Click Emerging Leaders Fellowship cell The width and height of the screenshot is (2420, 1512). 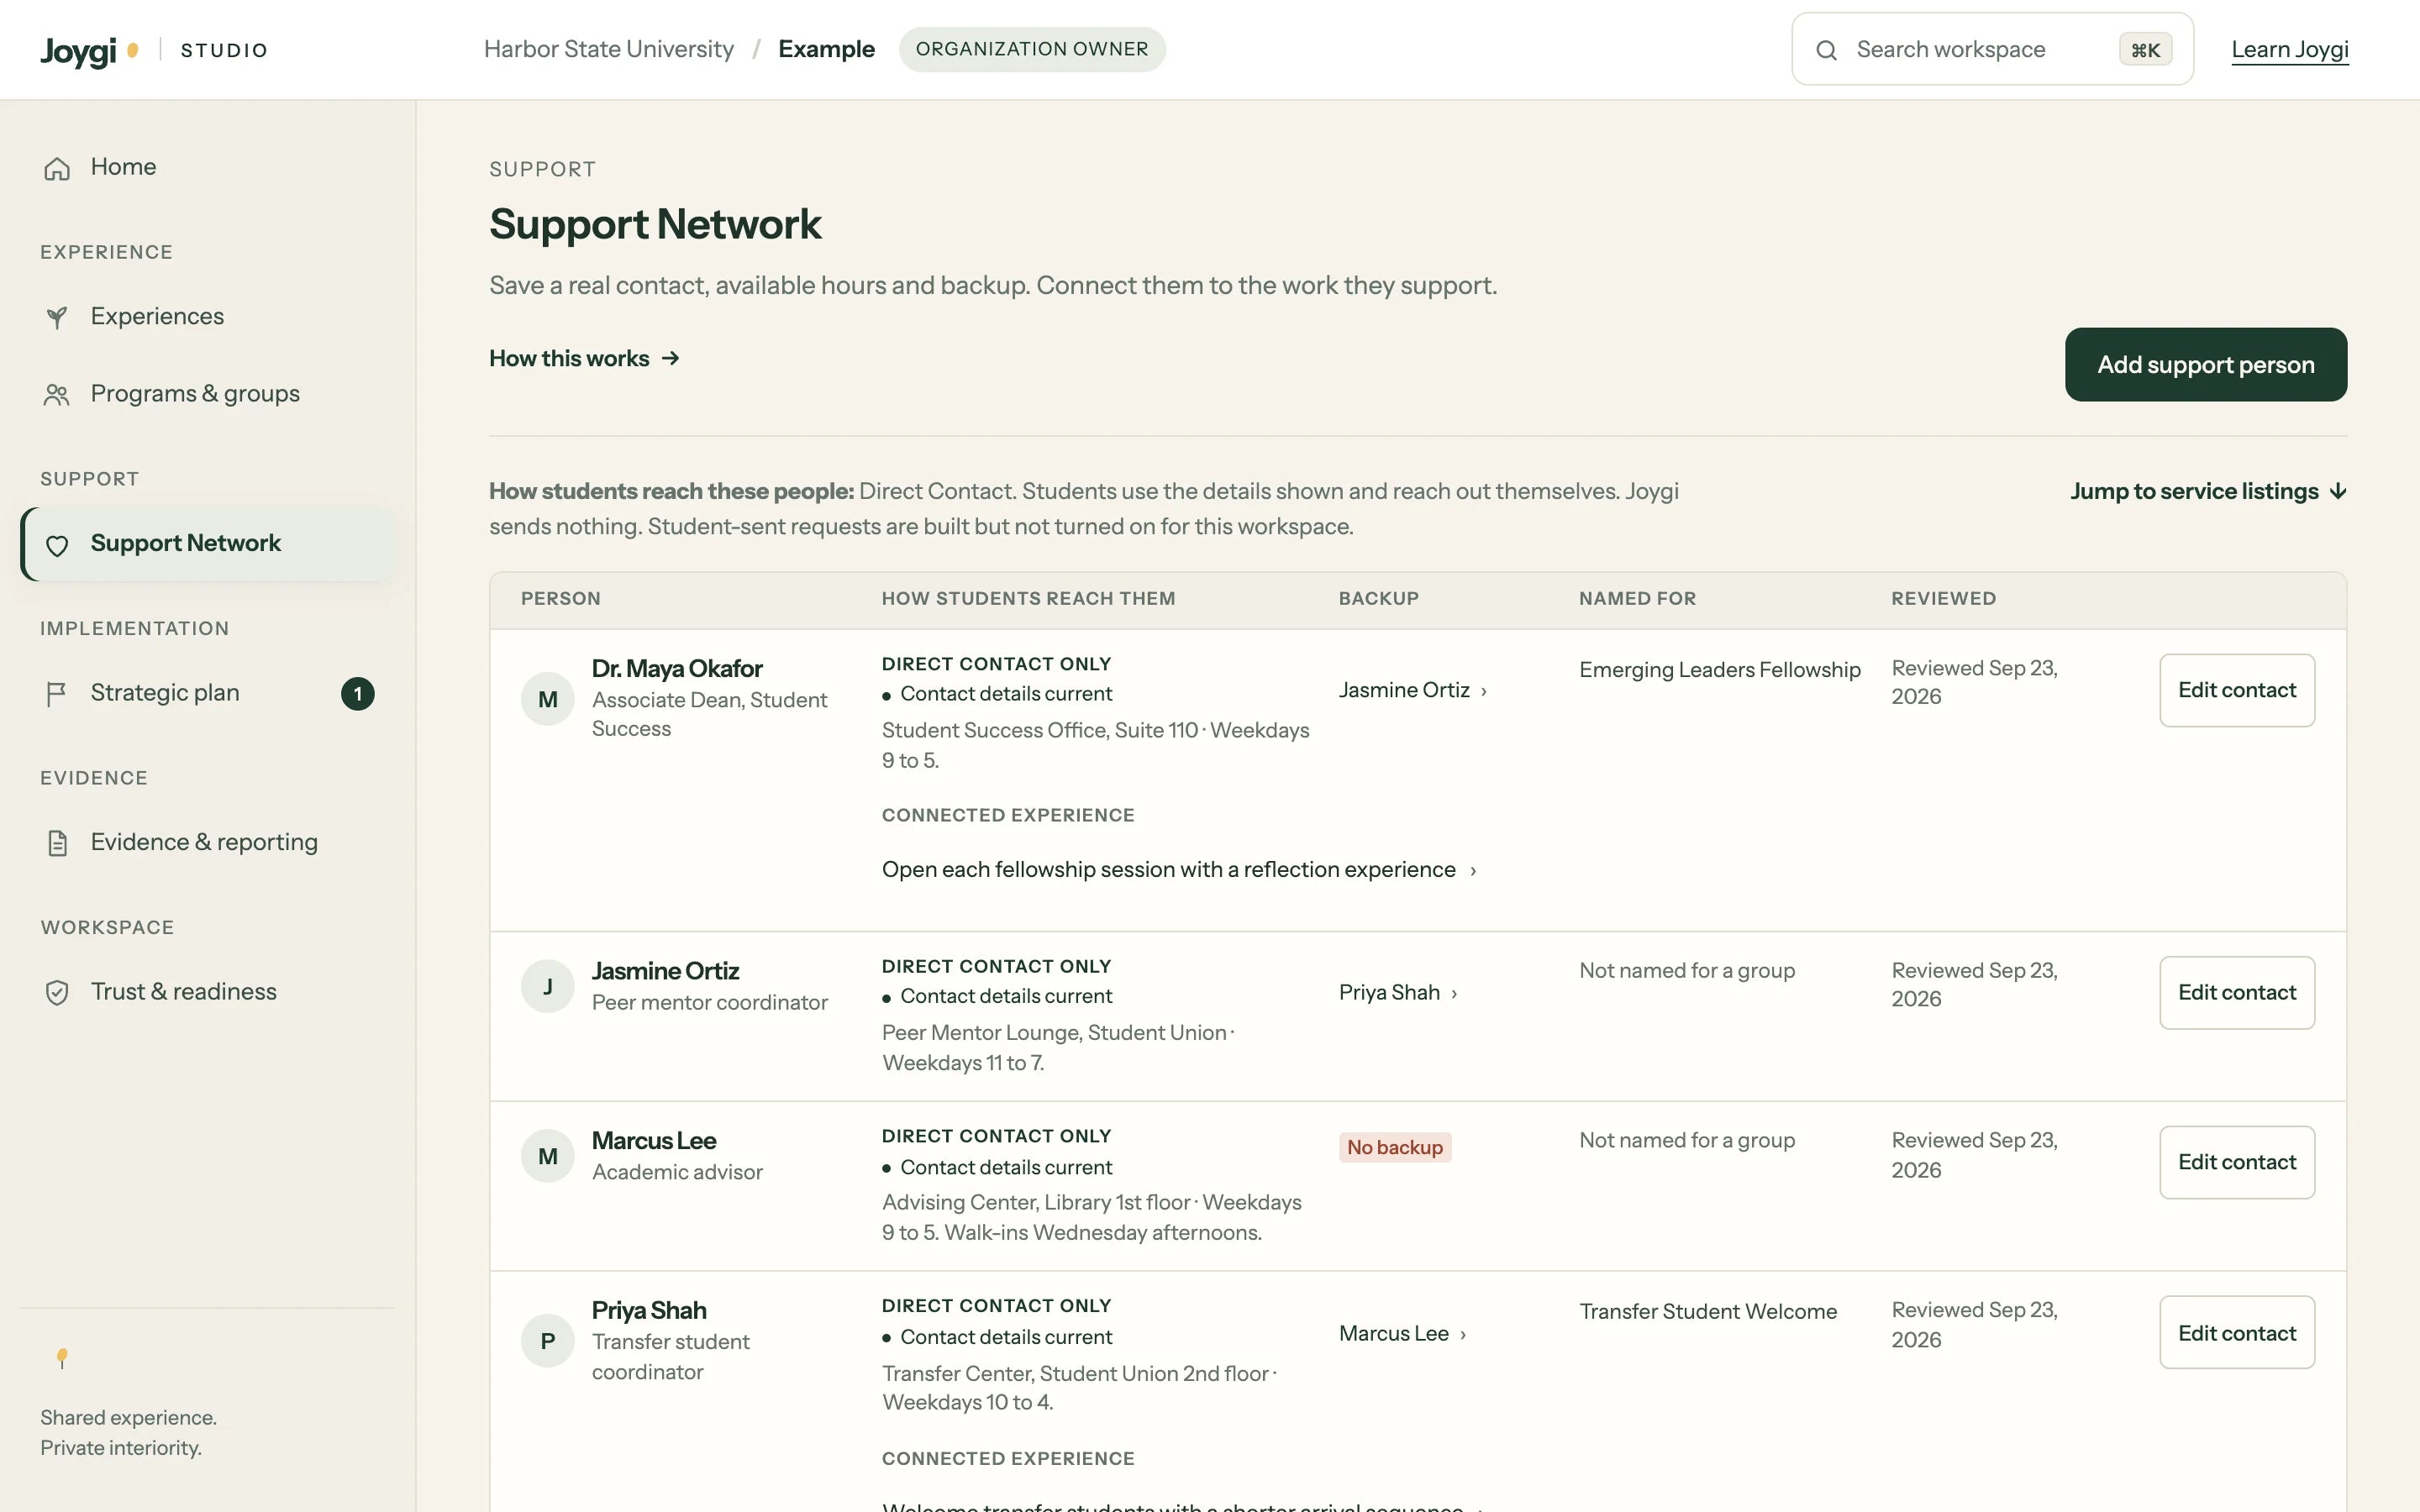click(1719, 670)
